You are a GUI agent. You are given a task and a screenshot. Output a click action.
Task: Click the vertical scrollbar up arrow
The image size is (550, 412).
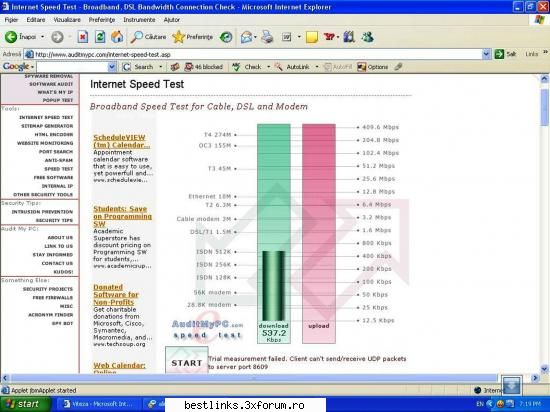coord(544,79)
